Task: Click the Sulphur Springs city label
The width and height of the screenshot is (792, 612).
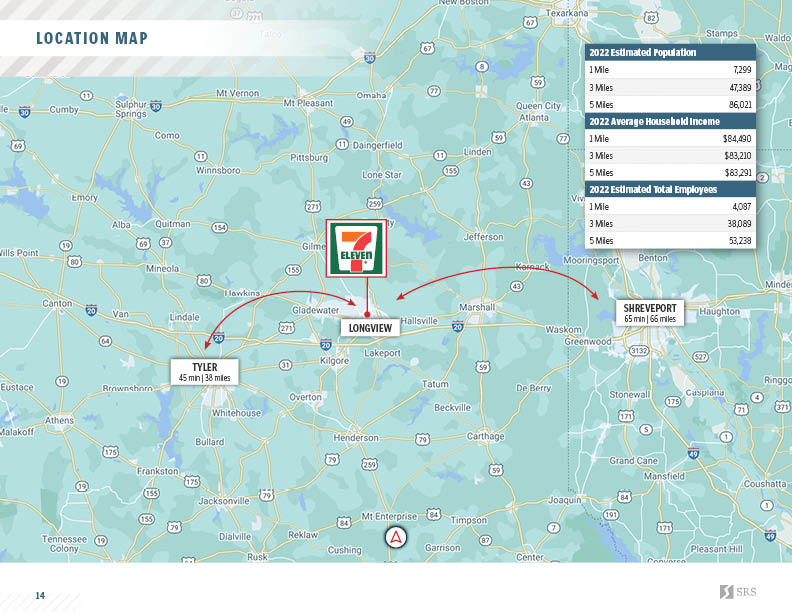Action: pyautogui.click(x=131, y=109)
